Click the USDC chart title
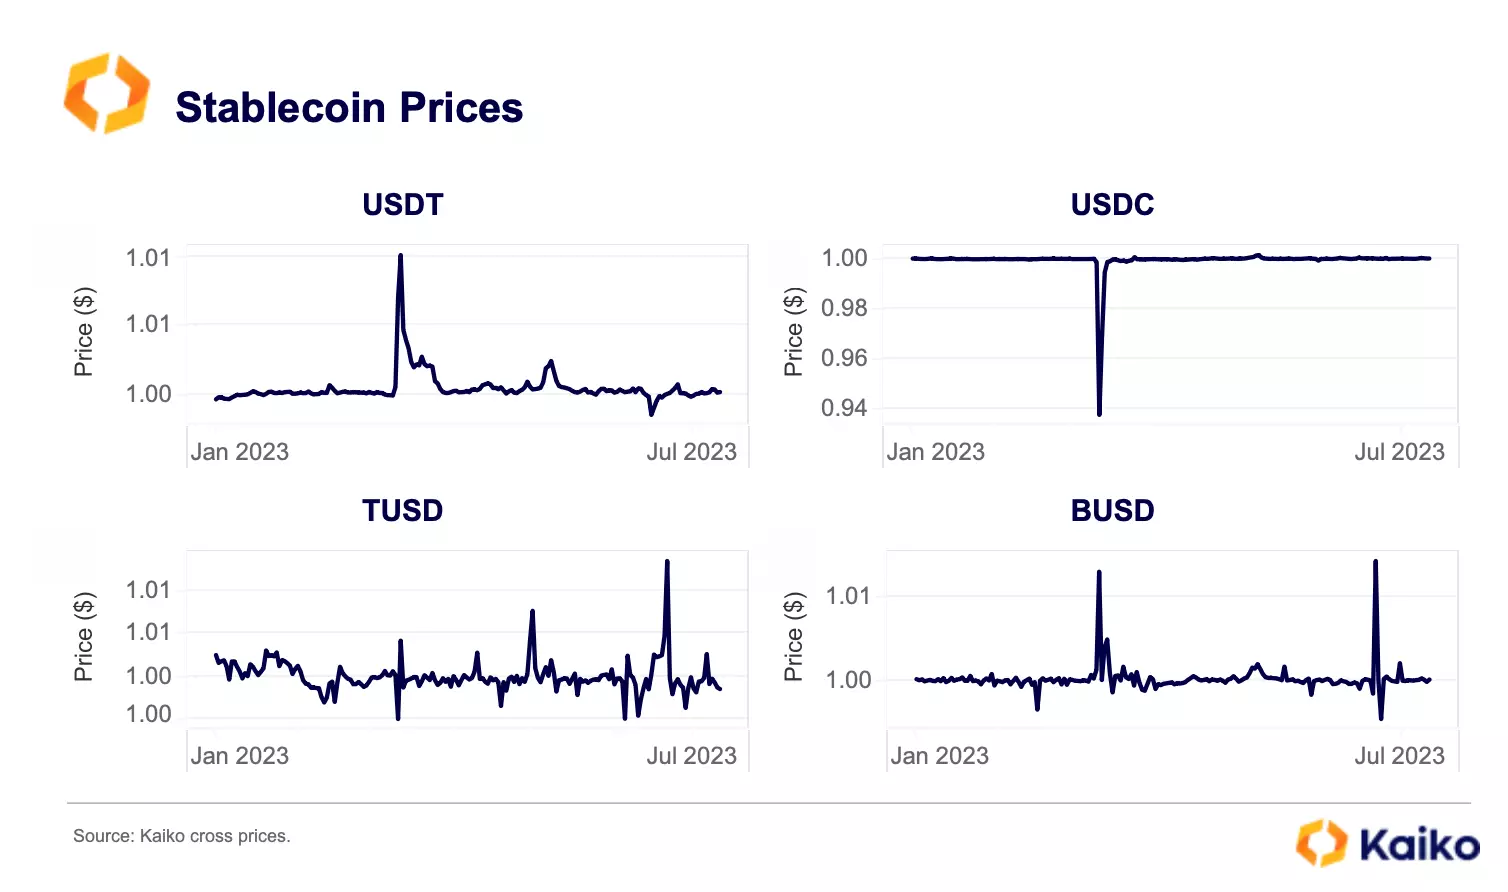Viewport: 1508px width, 892px height. [x=1112, y=205]
